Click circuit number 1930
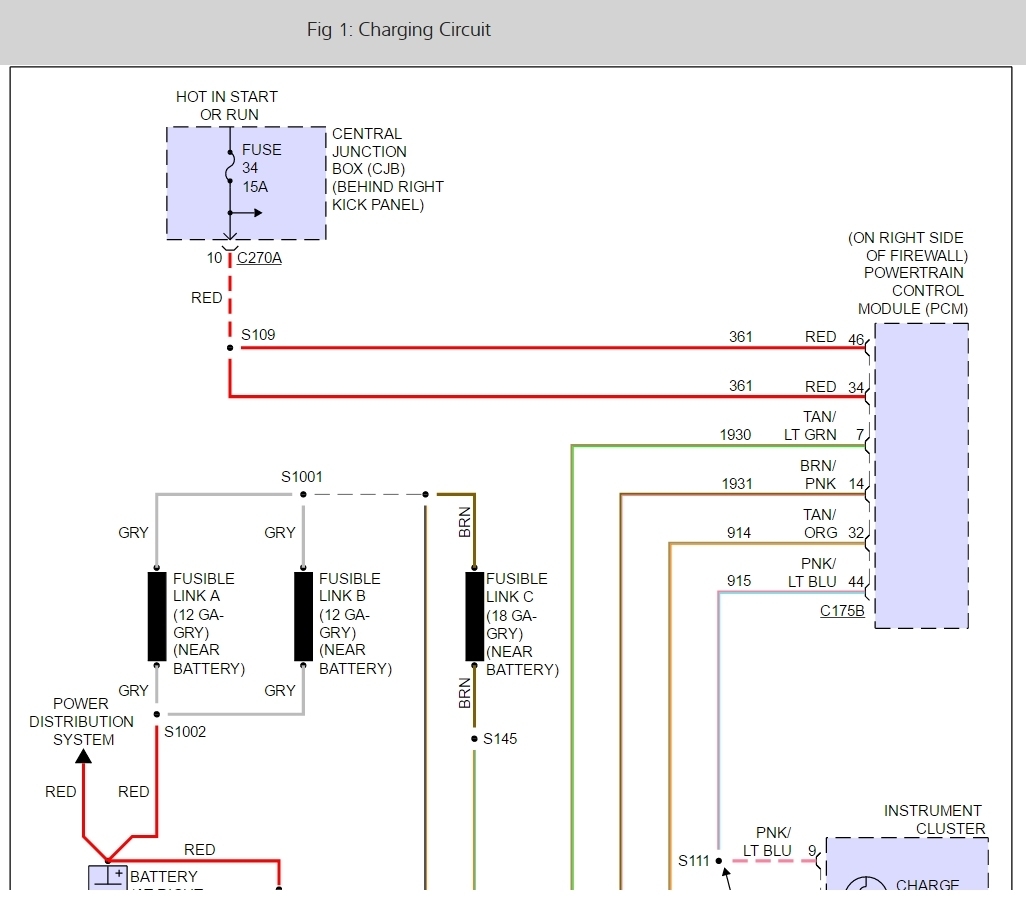The image size is (1026, 908). (x=735, y=435)
